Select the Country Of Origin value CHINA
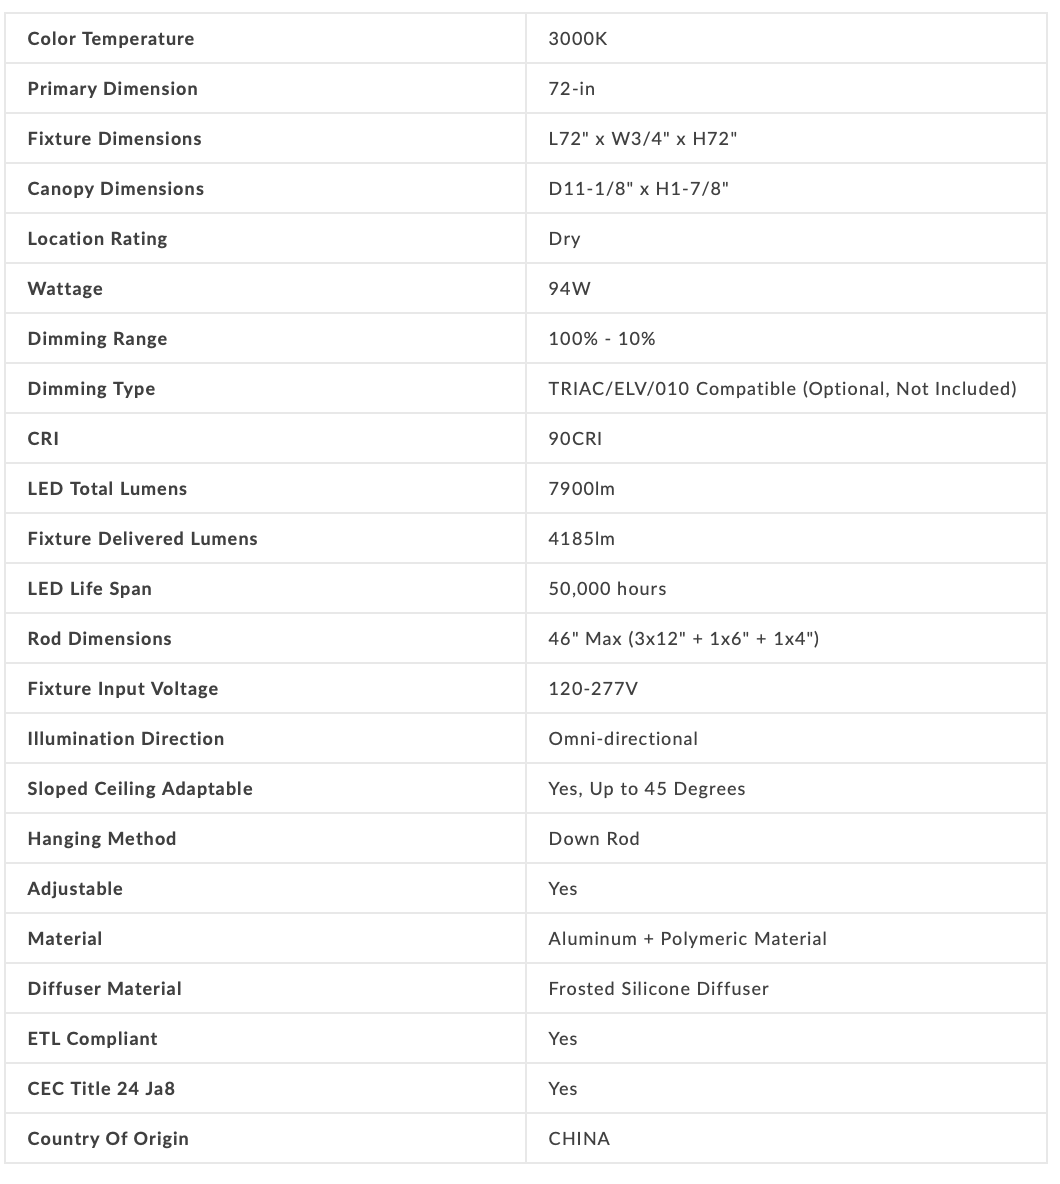Image resolution: width=1060 pixels, height=1184 pixels. 579,1139
